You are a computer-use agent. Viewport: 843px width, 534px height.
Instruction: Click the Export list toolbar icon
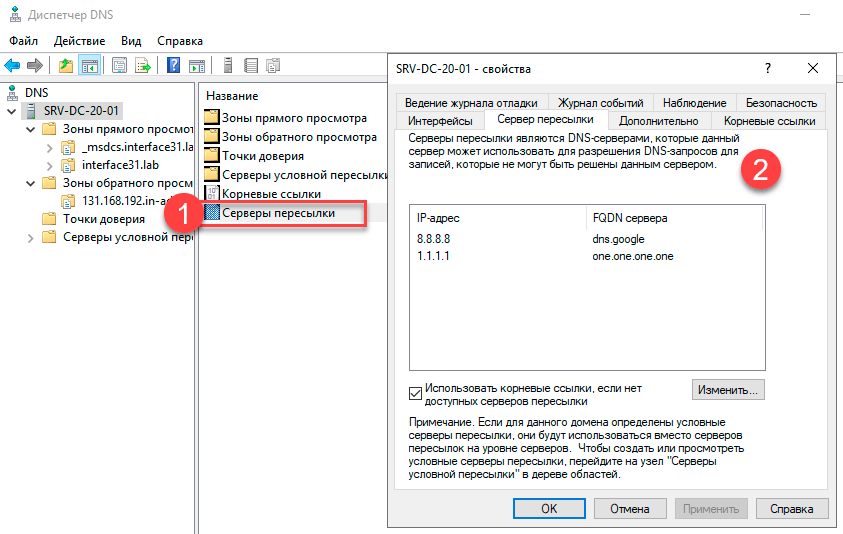coord(142,66)
